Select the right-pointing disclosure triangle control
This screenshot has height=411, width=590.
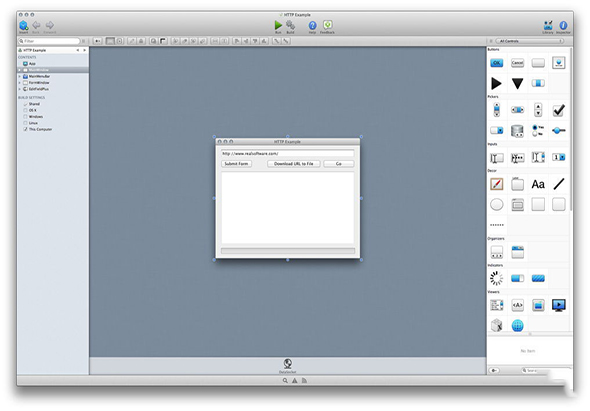point(496,83)
